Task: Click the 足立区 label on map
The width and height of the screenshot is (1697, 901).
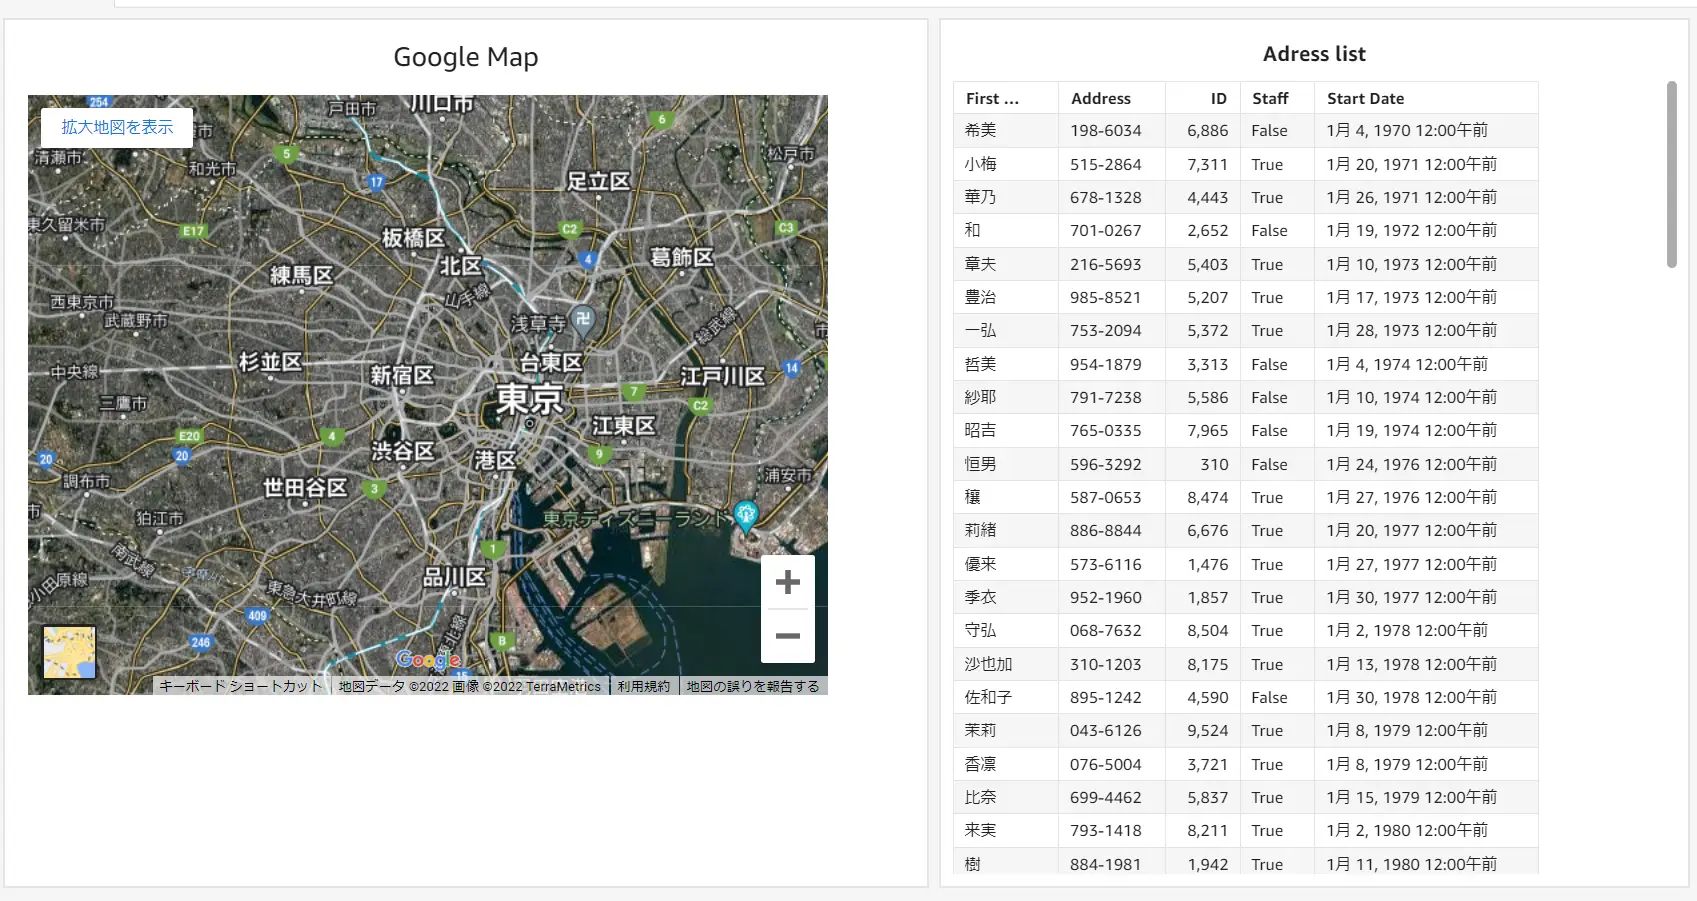Action: click(x=599, y=181)
